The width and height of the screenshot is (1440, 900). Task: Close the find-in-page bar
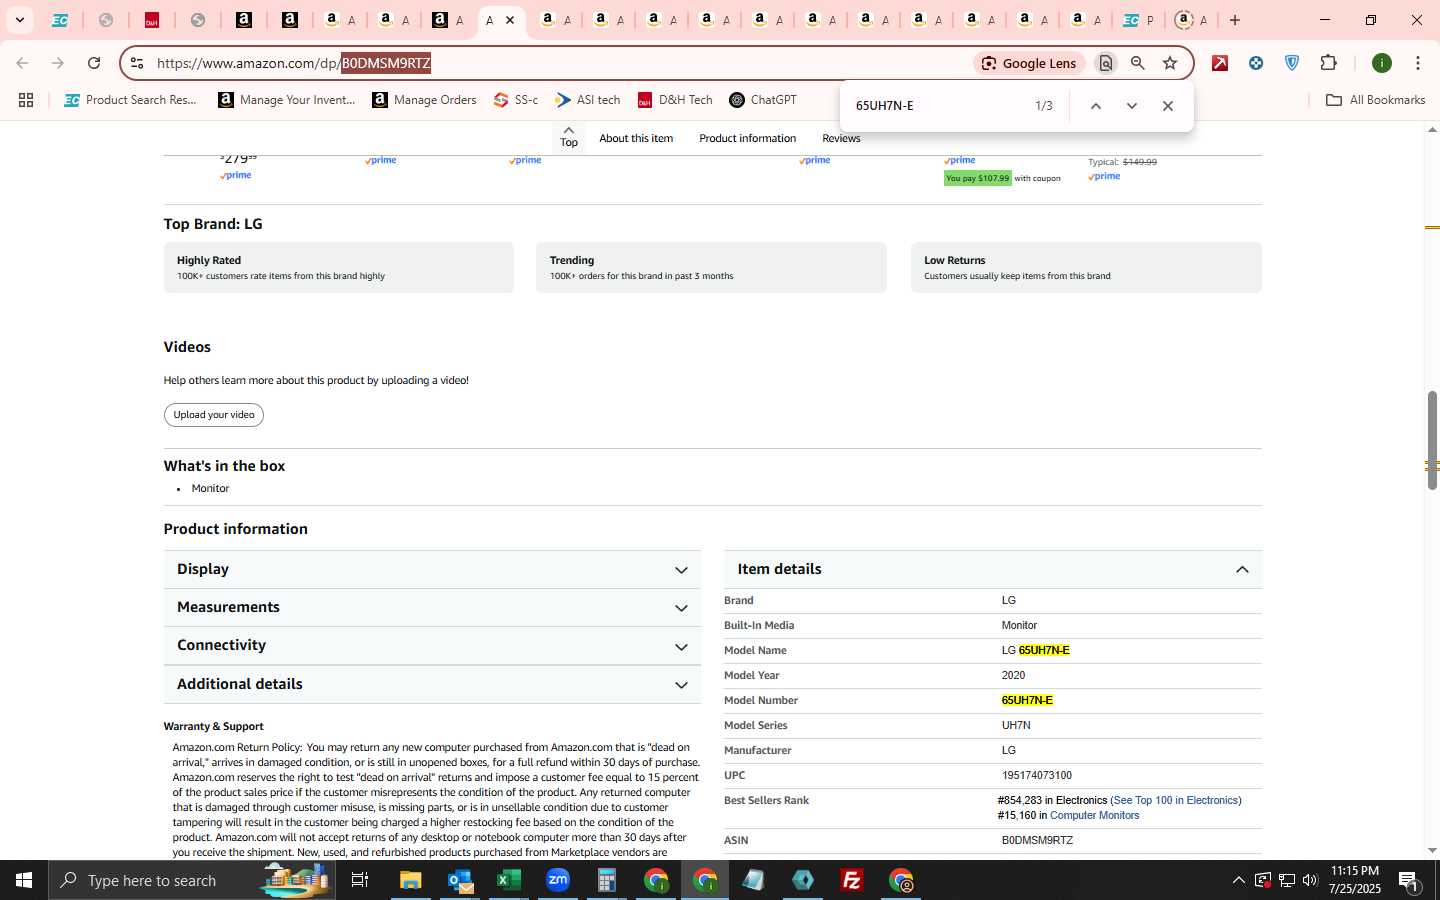1168,106
